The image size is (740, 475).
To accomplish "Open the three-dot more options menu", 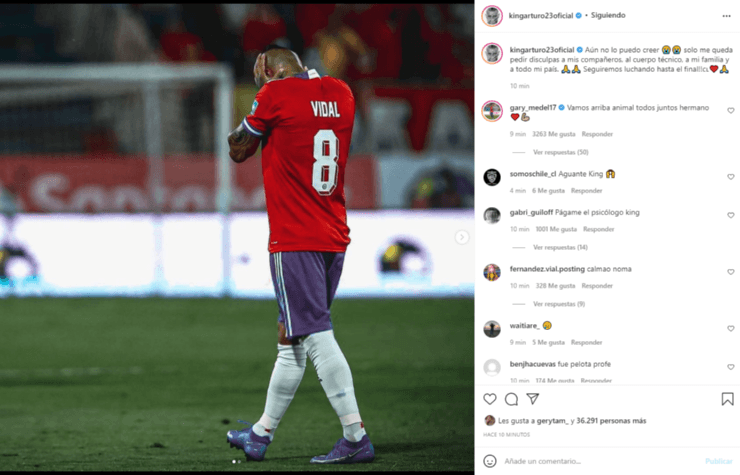I will 726,16.
